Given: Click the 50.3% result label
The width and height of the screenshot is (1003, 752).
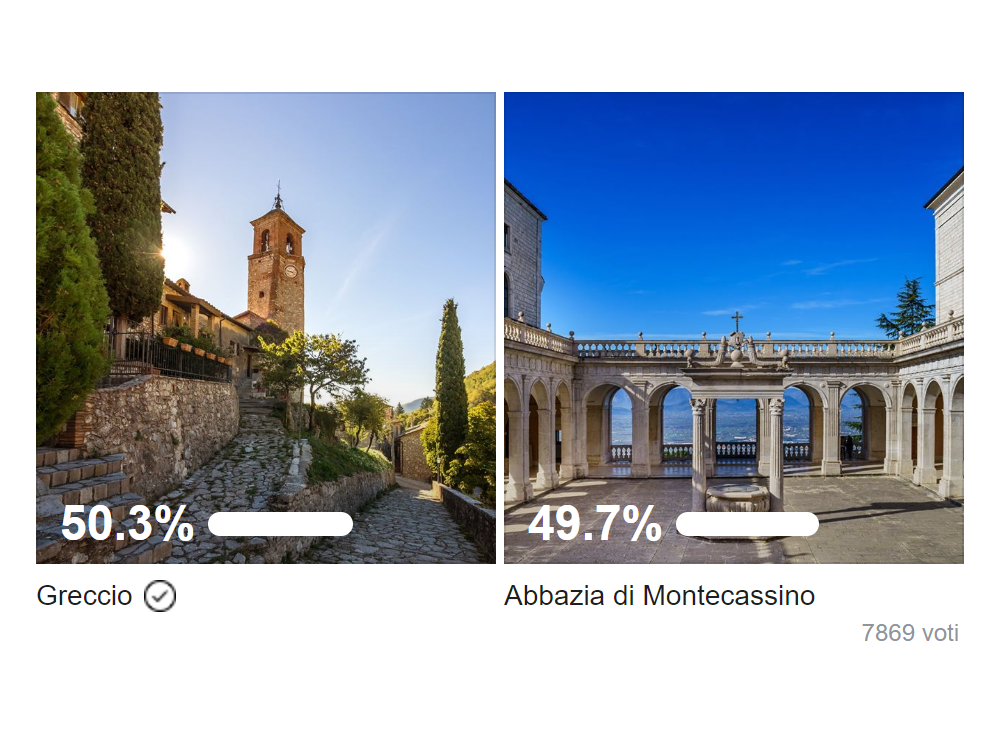Looking at the screenshot, I should point(127,524).
